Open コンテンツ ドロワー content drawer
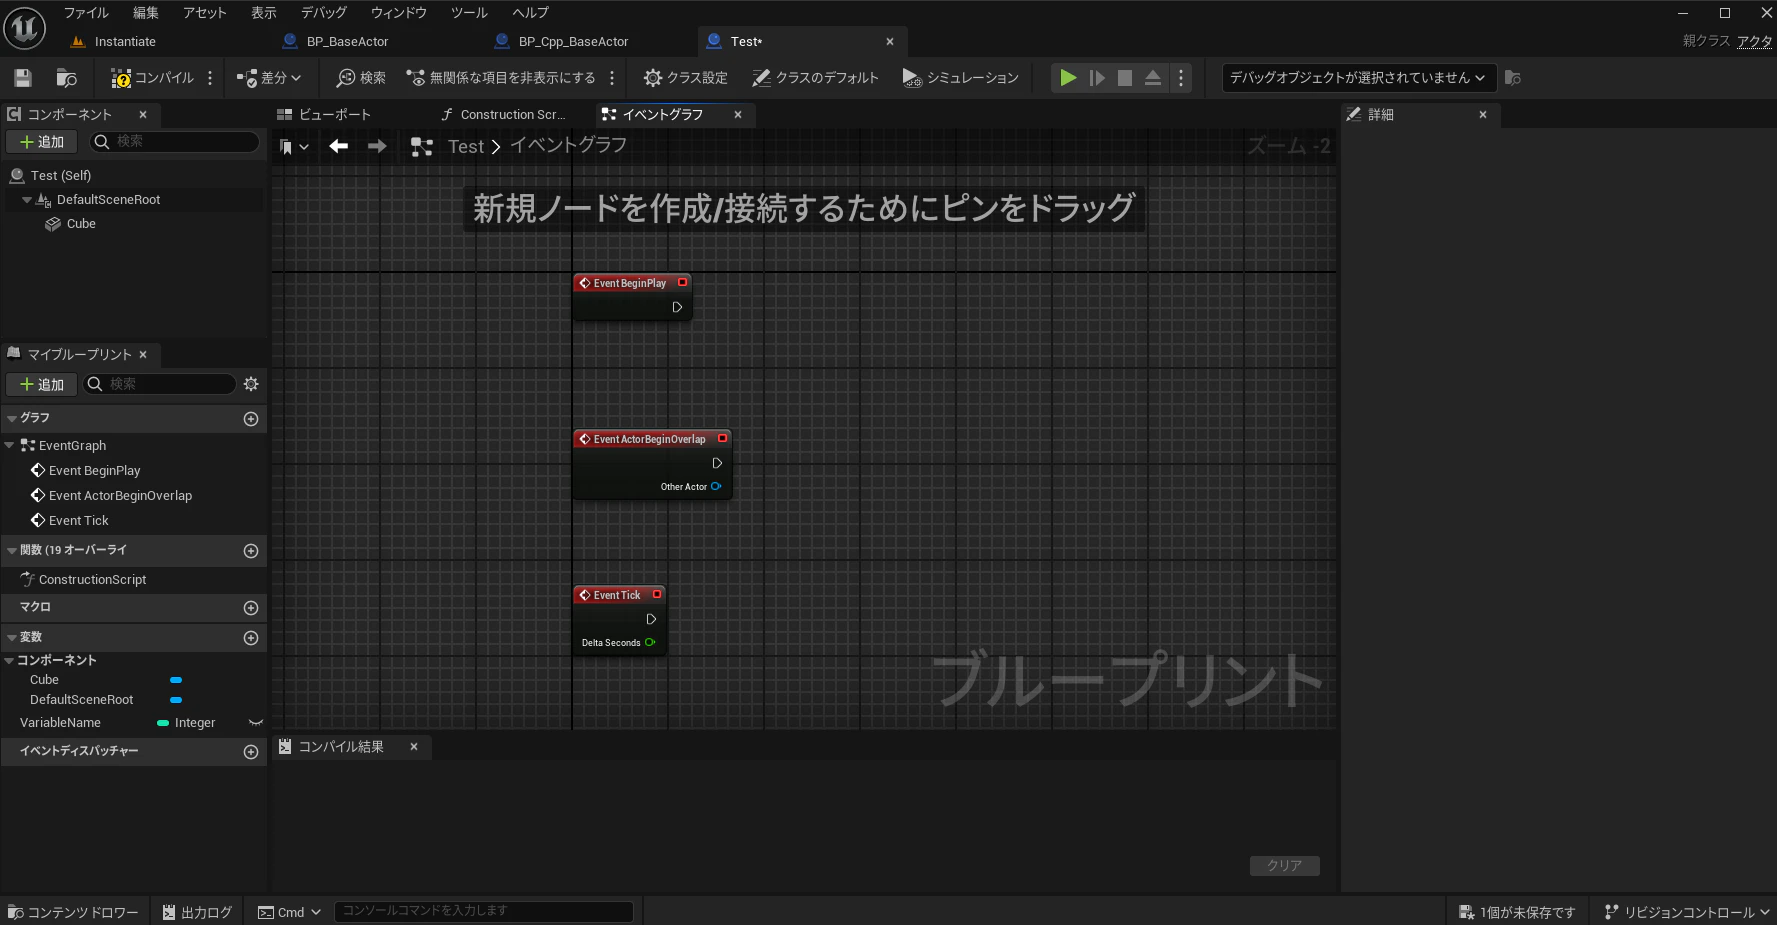 [x=74, y=912]
